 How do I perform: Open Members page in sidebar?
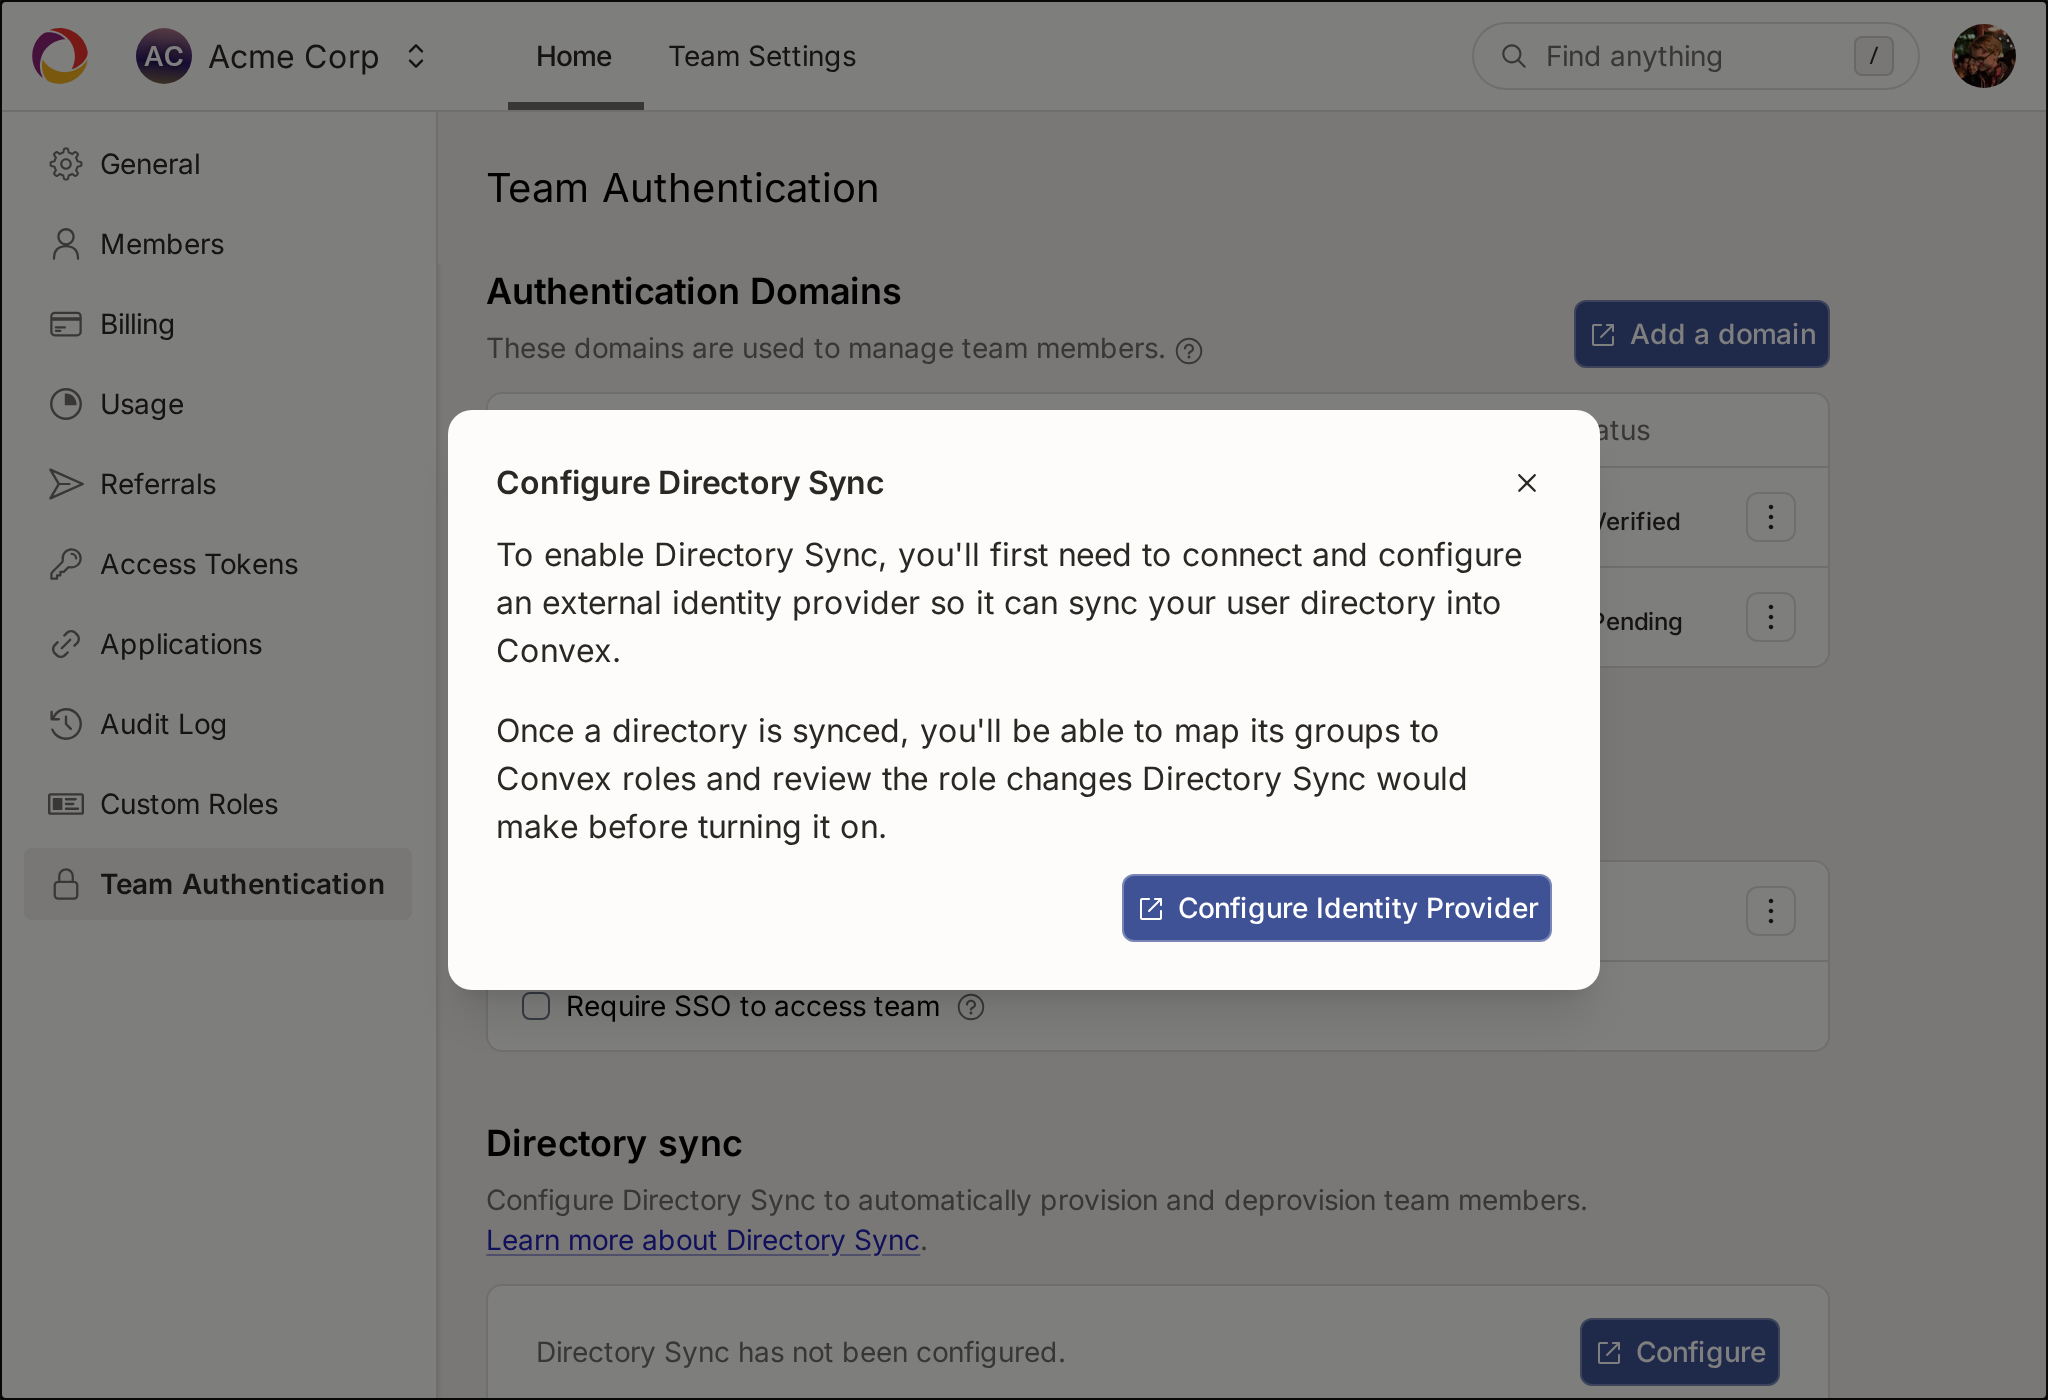218,244
